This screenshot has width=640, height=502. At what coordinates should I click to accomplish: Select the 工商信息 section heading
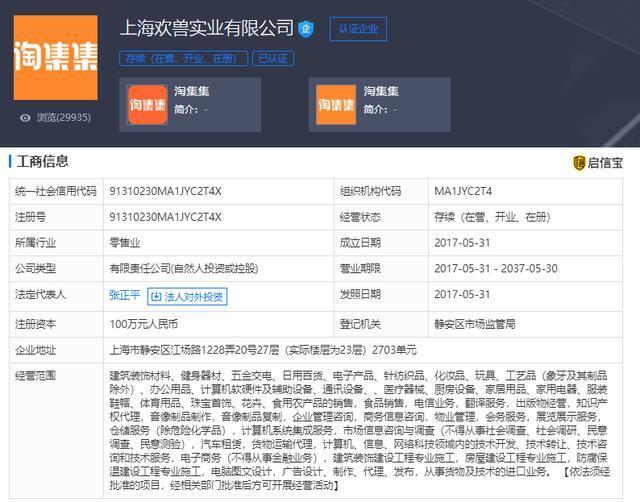(40, 162)
